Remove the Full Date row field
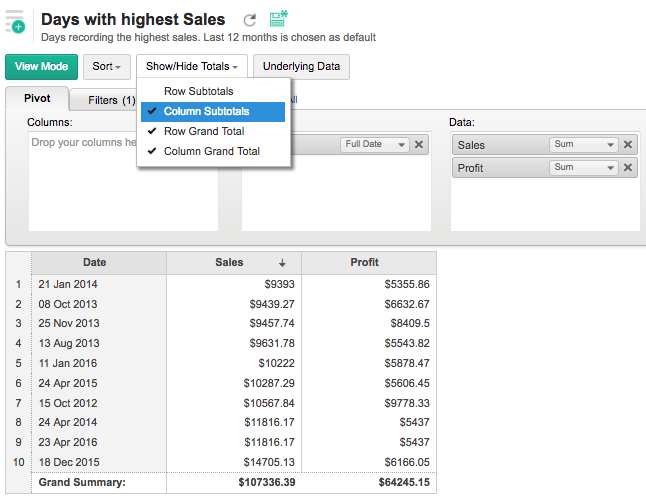 point(419,145)
